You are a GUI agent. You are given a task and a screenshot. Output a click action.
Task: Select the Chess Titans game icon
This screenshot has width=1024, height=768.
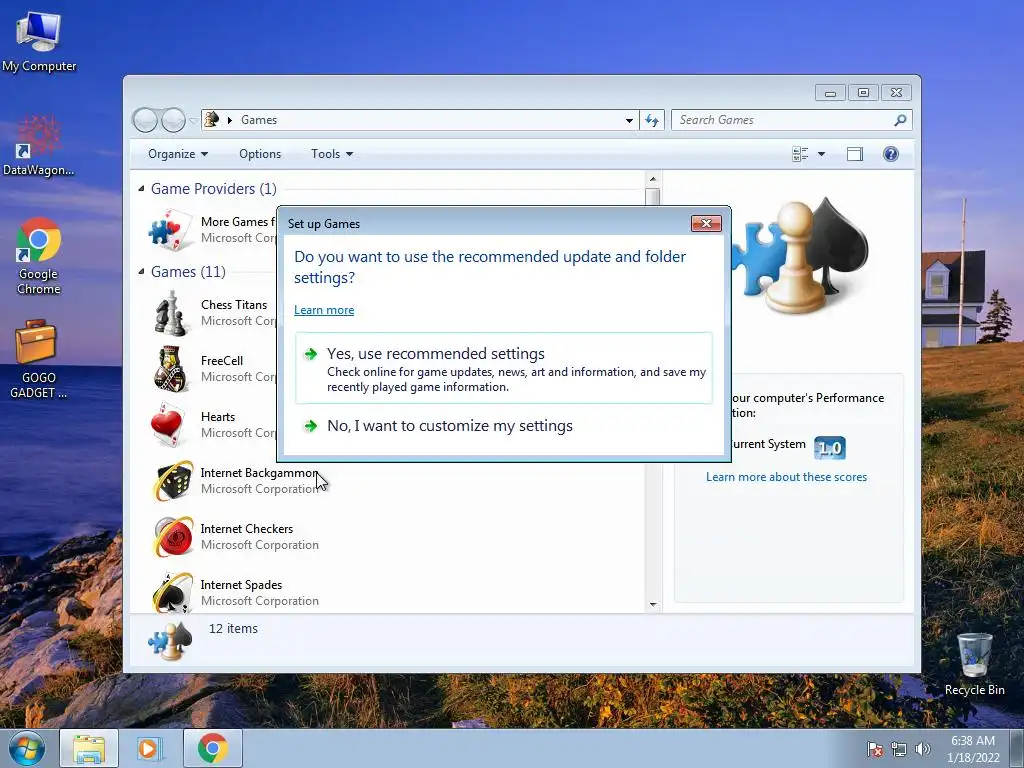[x=171, y=313]
